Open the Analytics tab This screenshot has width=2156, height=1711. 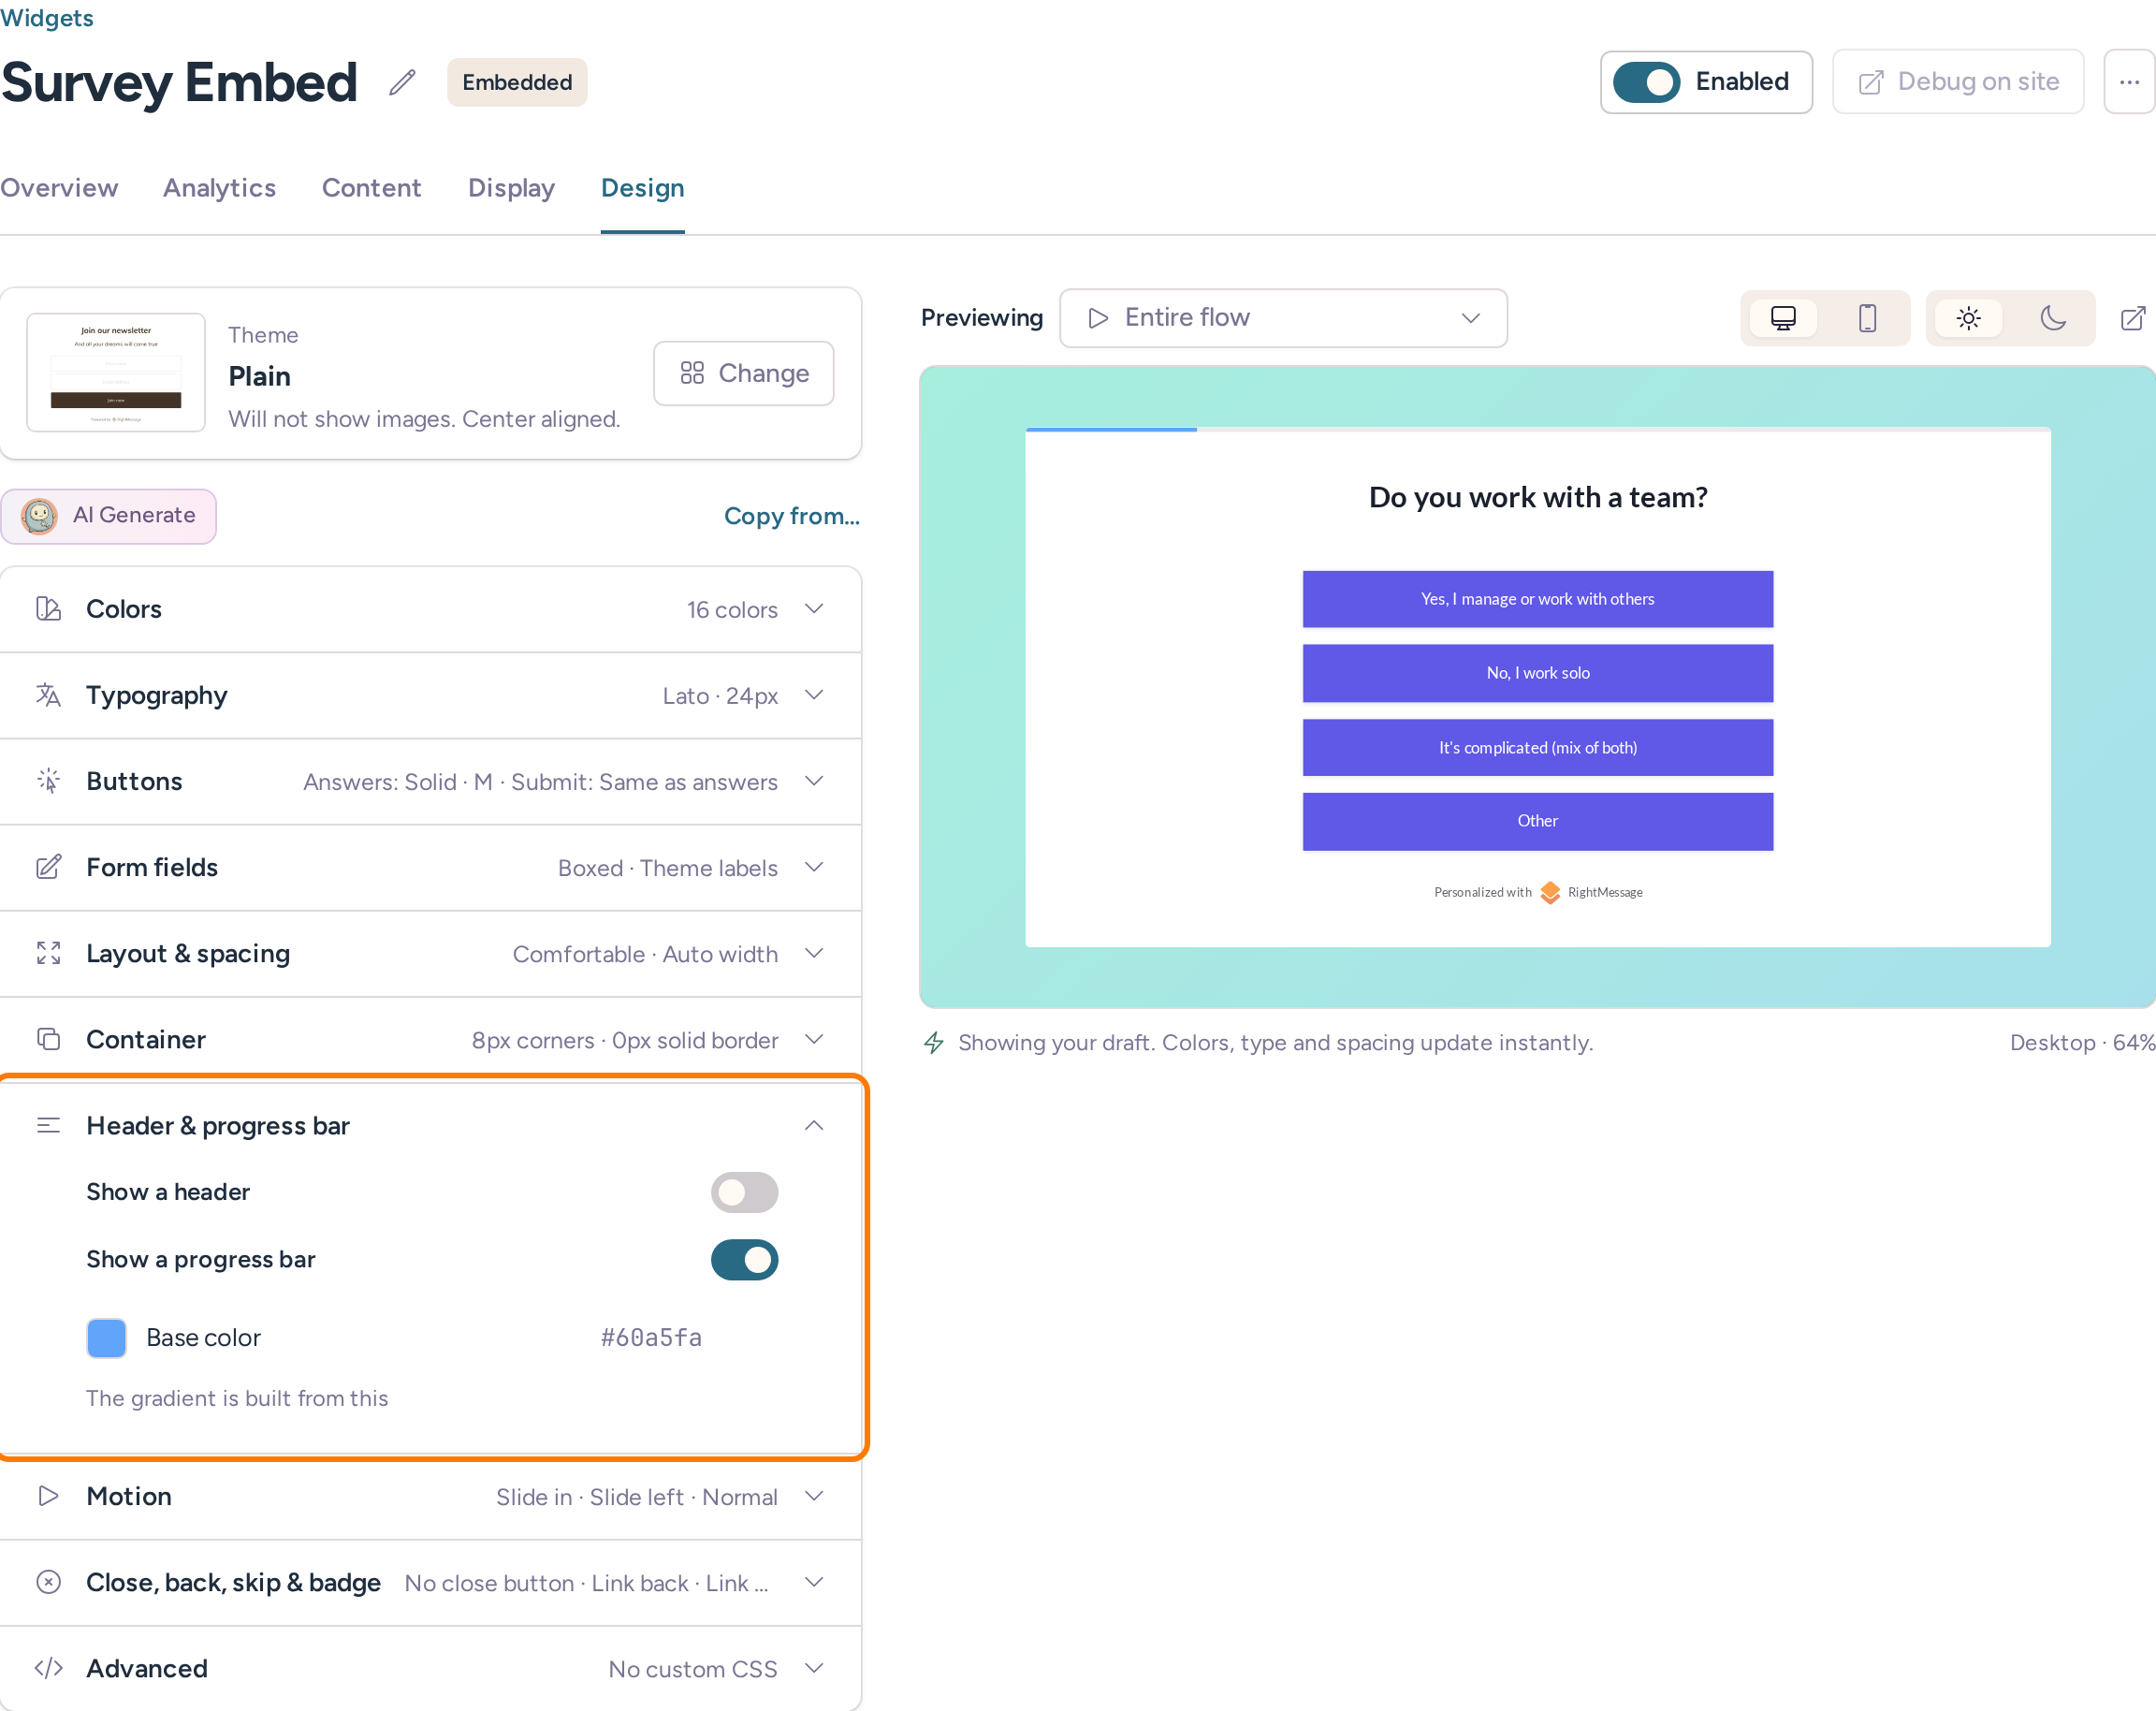219,188
